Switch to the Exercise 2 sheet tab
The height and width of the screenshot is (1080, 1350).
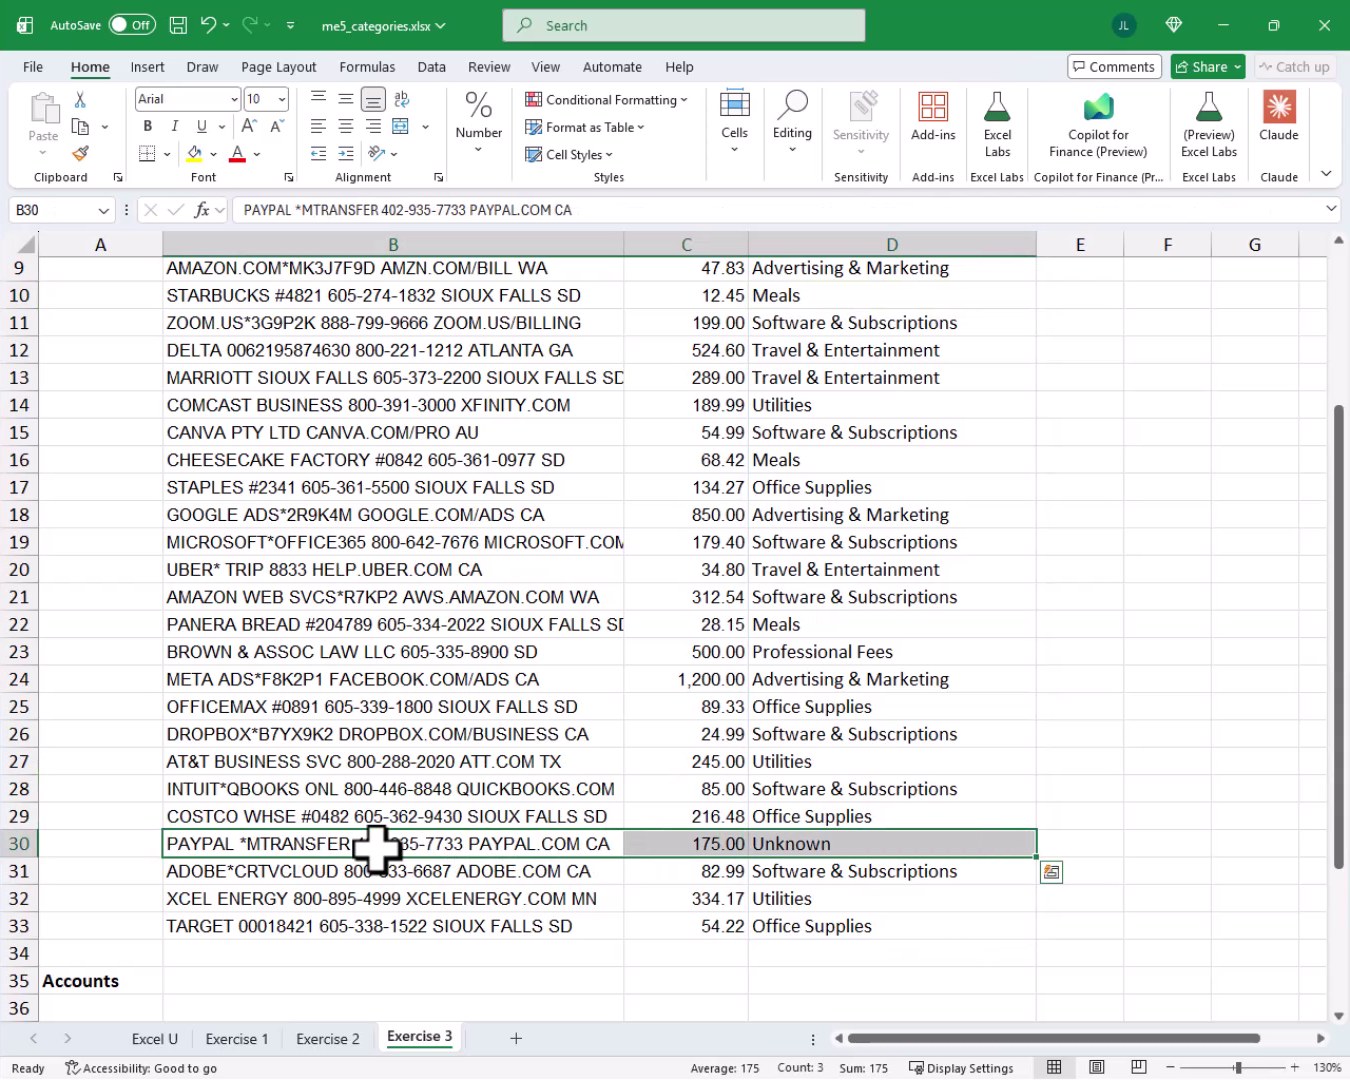(x=327, y=1039)
